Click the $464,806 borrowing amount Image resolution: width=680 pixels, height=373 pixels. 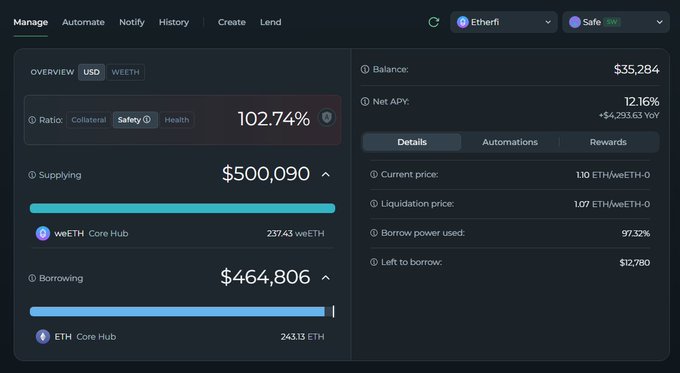(x=265, y=277)
